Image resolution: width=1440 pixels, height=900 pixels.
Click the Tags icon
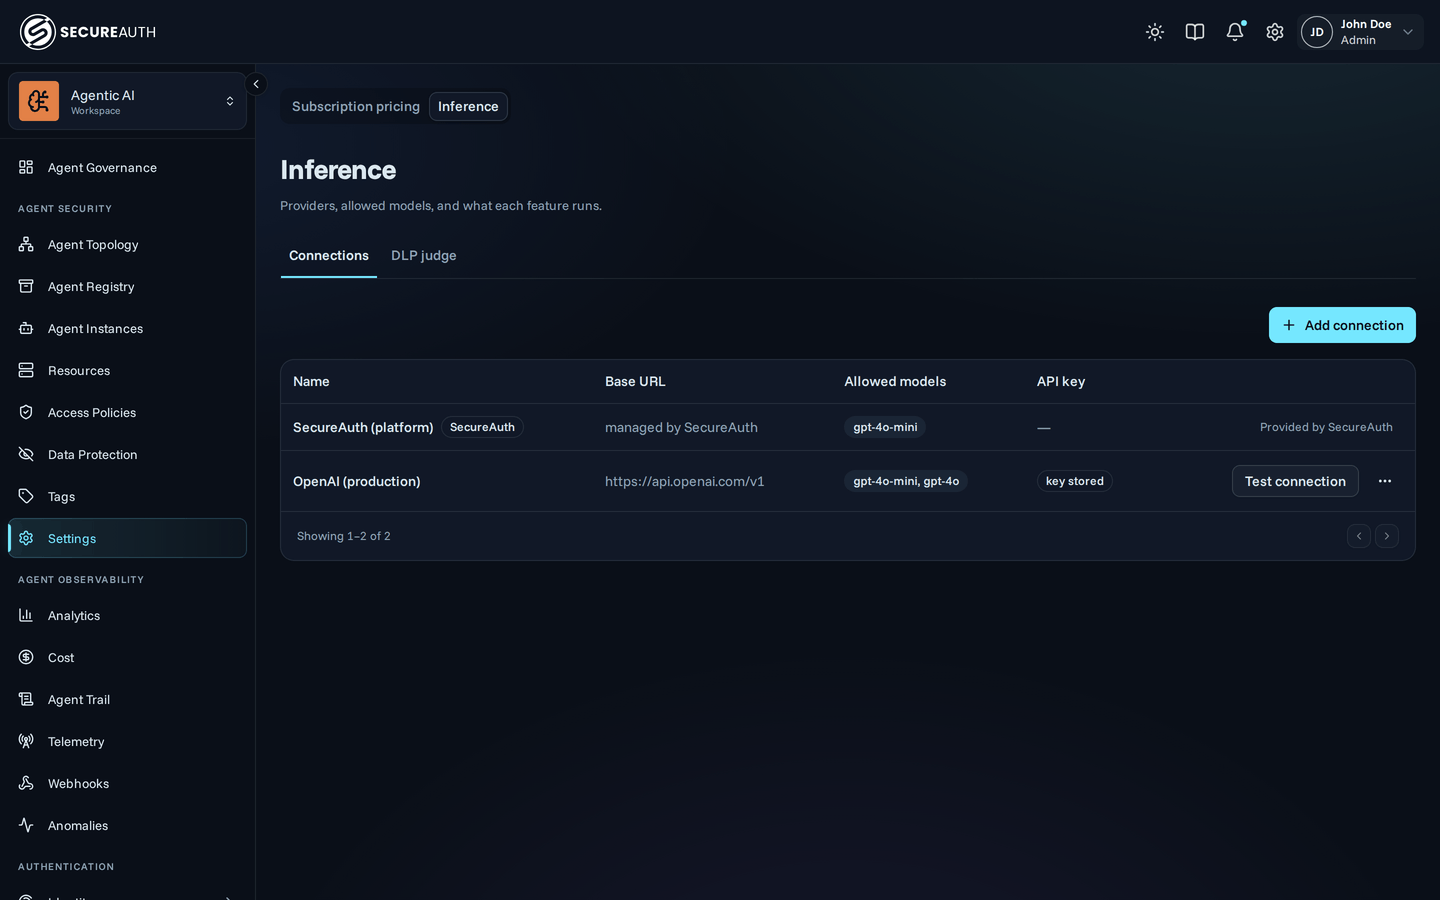tap(26, 496)
